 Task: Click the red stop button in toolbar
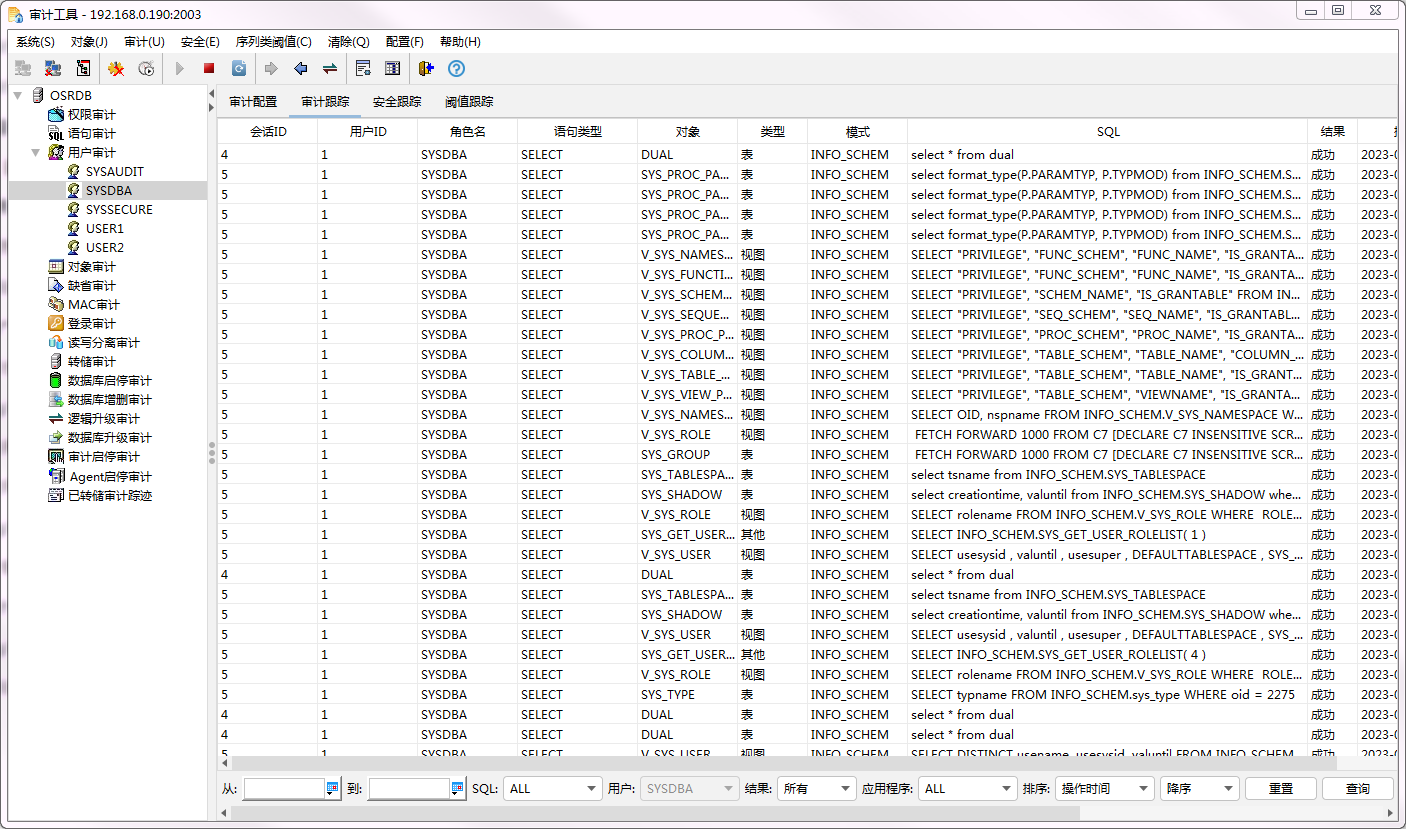pyautogui.click(x=209, y=68)
